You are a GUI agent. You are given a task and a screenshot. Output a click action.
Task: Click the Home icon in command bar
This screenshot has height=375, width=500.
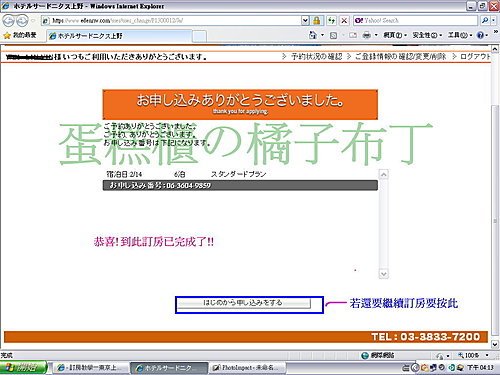(x=313, y=35)
